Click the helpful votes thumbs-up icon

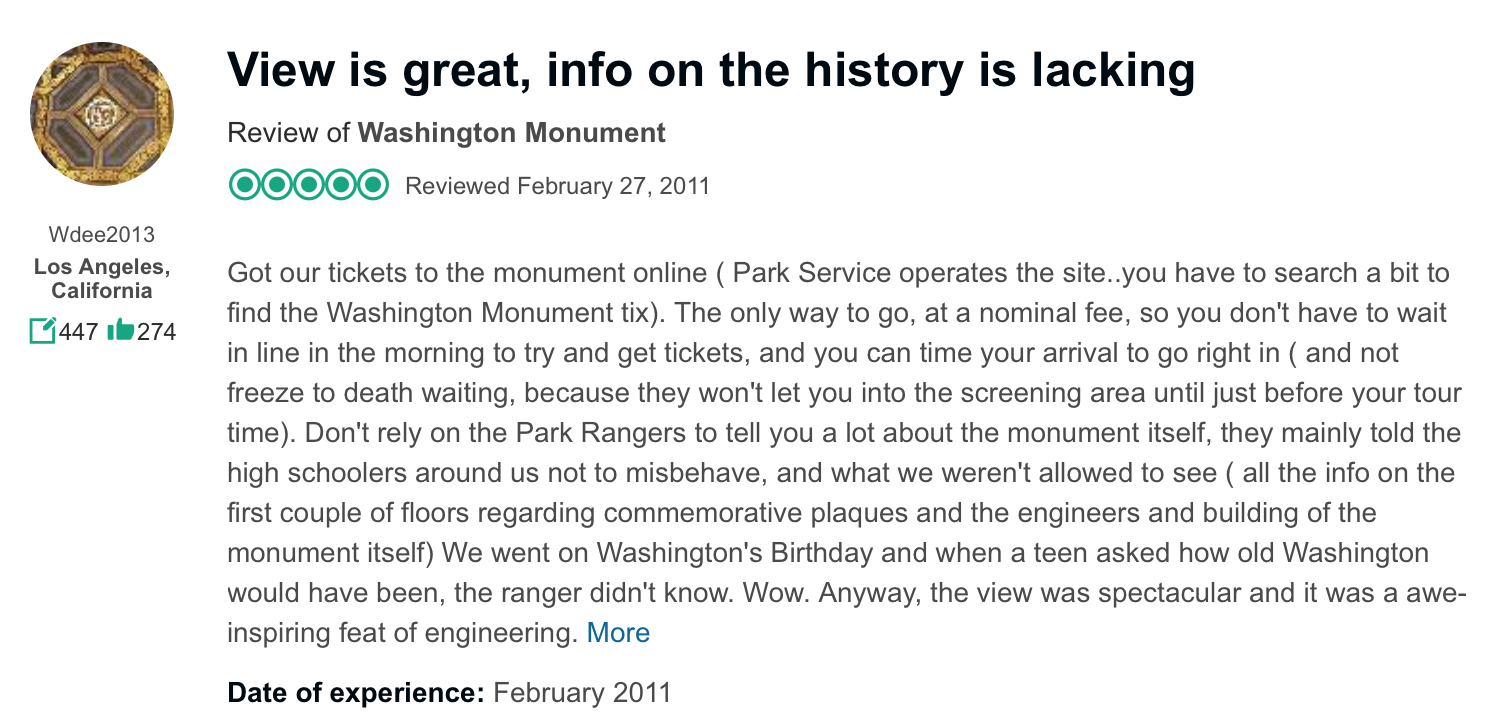coord(119,329)
